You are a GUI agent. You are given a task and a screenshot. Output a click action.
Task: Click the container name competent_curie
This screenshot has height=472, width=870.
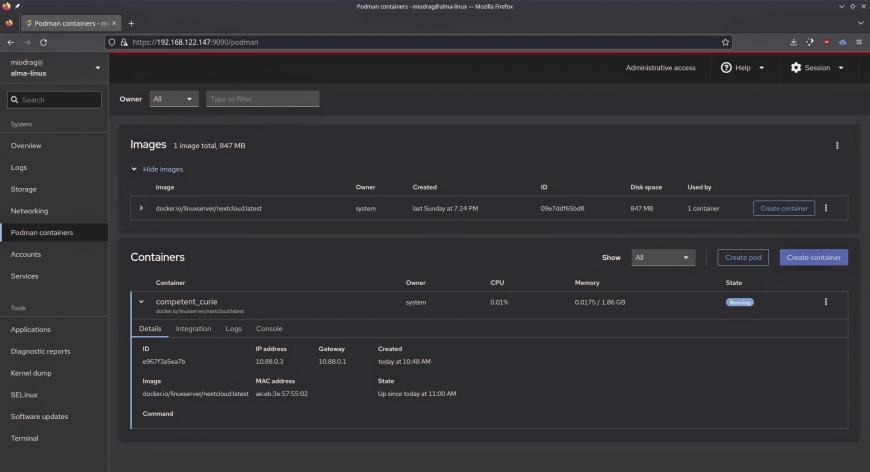pos(186,302)
